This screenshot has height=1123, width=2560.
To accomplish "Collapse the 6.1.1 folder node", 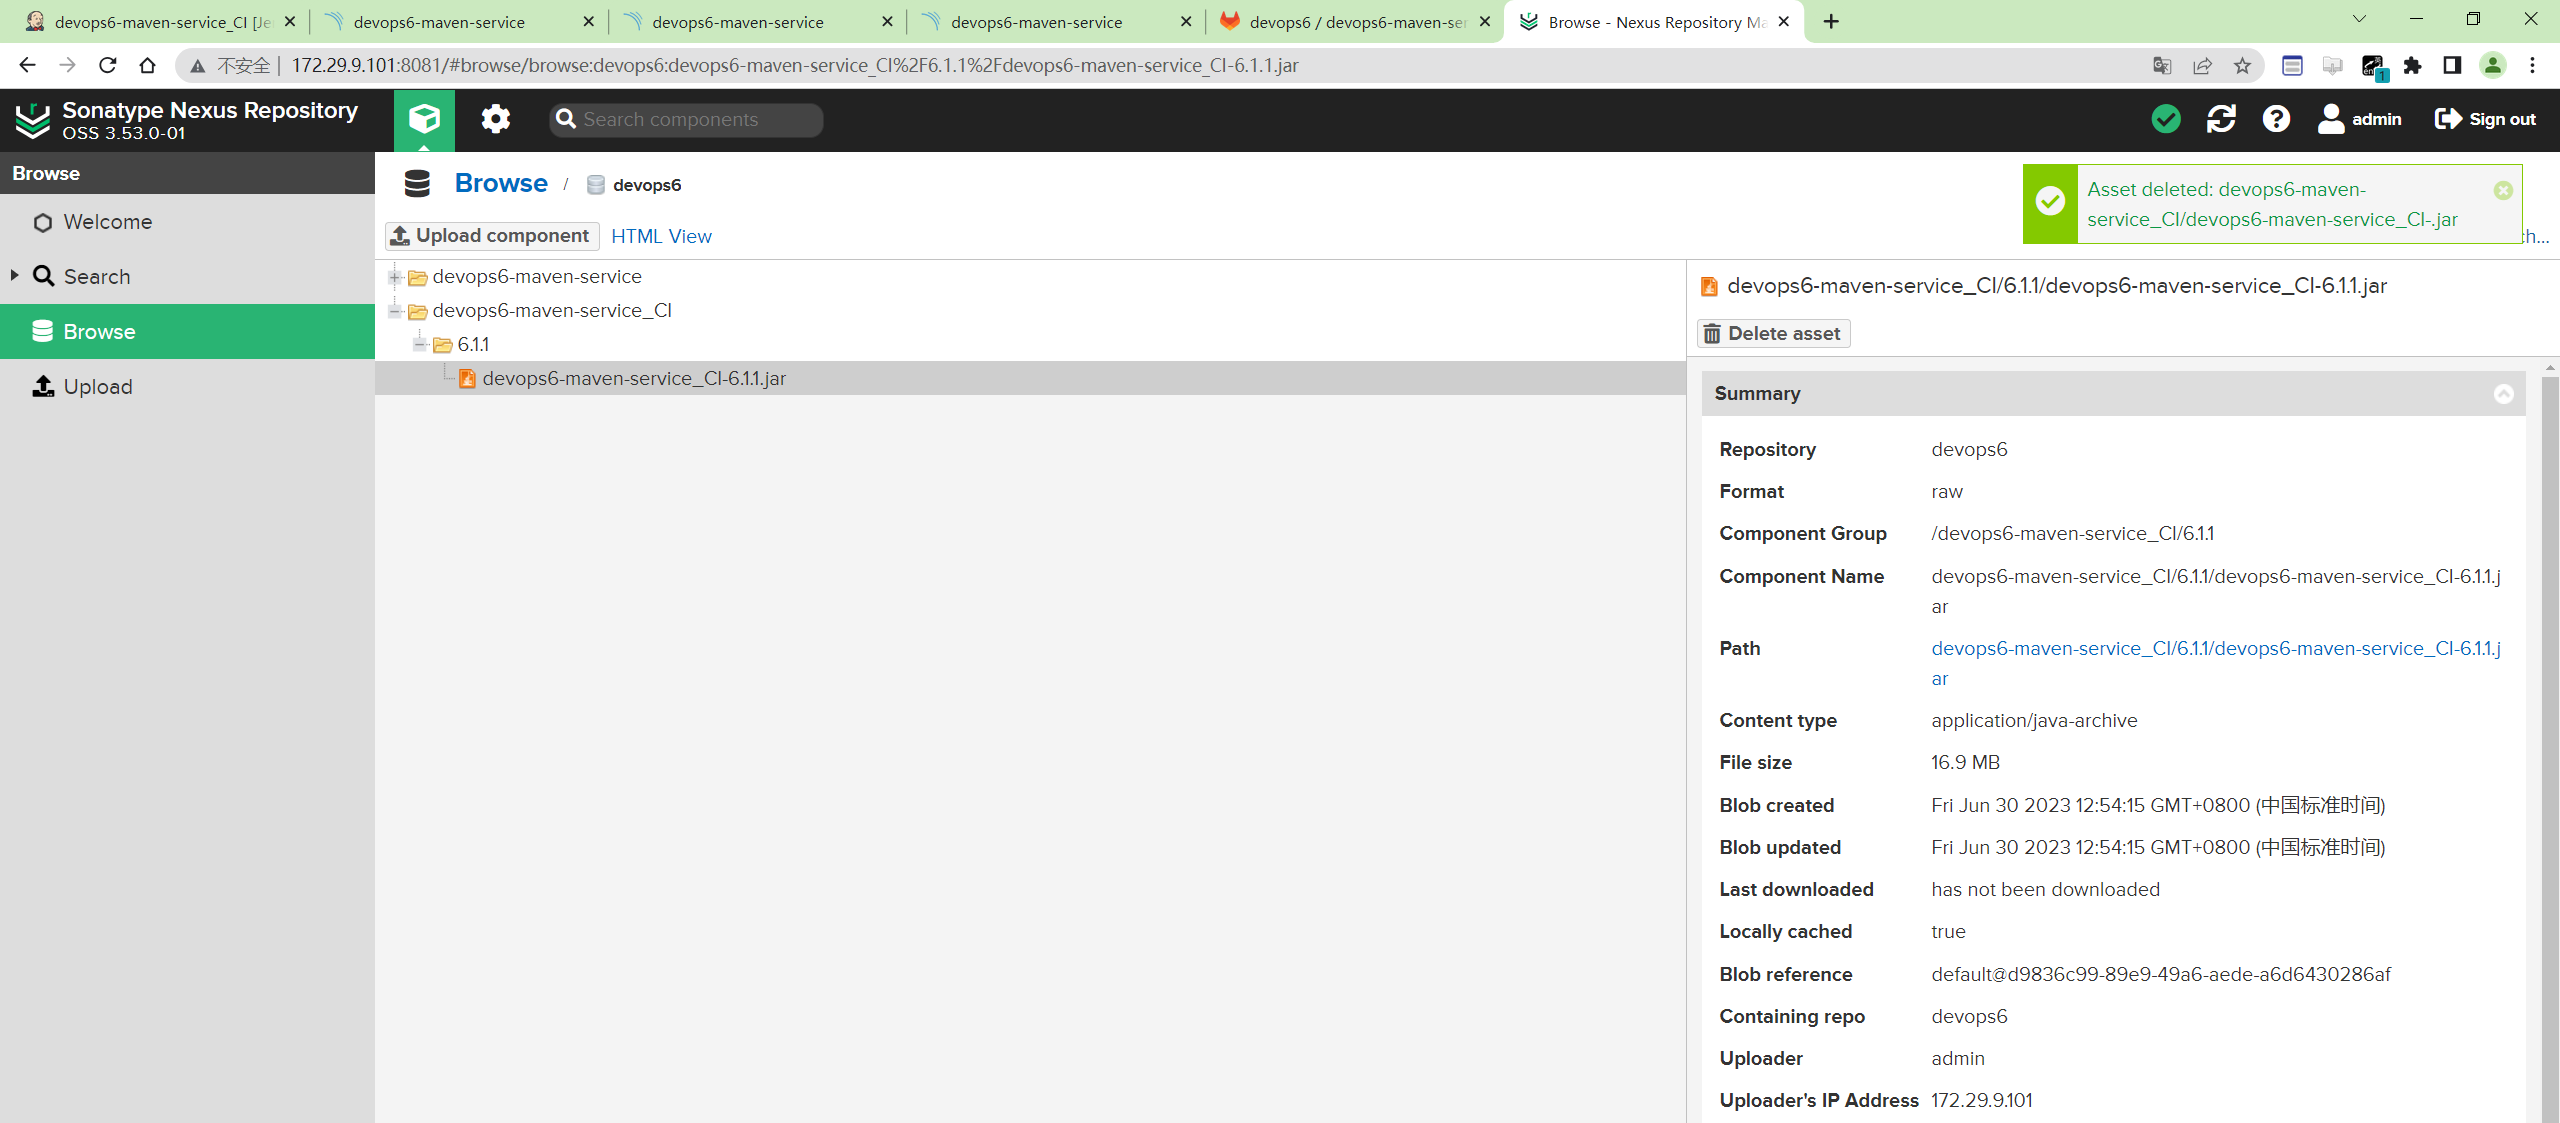I will click(420, 345).
